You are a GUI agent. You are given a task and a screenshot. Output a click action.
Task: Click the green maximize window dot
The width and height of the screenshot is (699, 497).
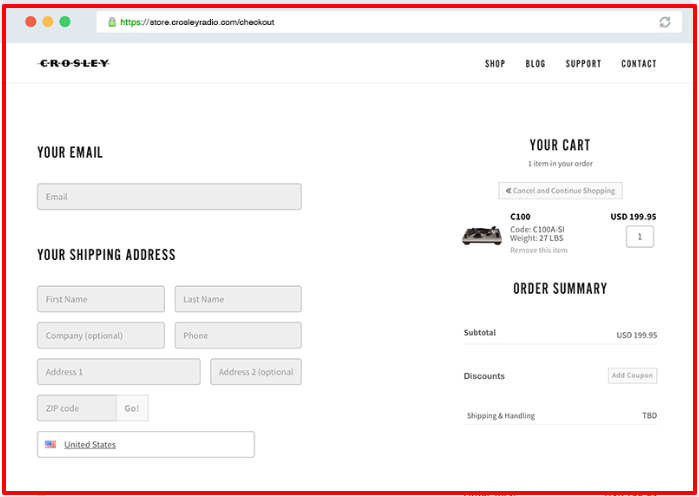click(x=65, y=21)
